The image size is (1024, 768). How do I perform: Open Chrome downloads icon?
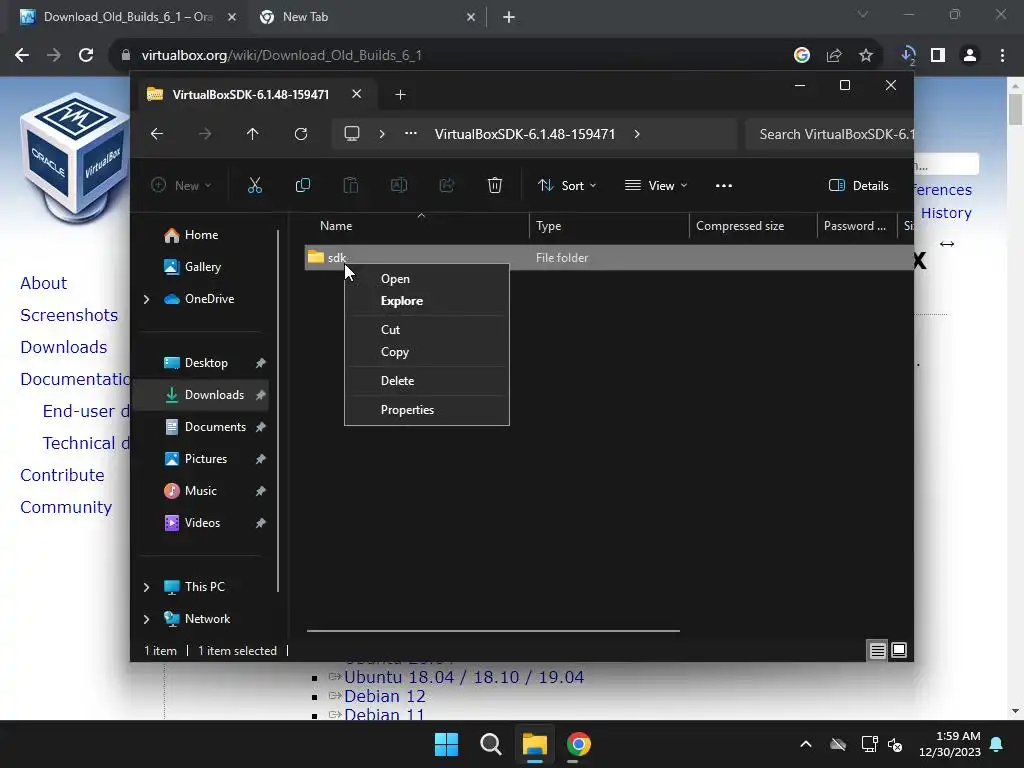pos(908,56)
